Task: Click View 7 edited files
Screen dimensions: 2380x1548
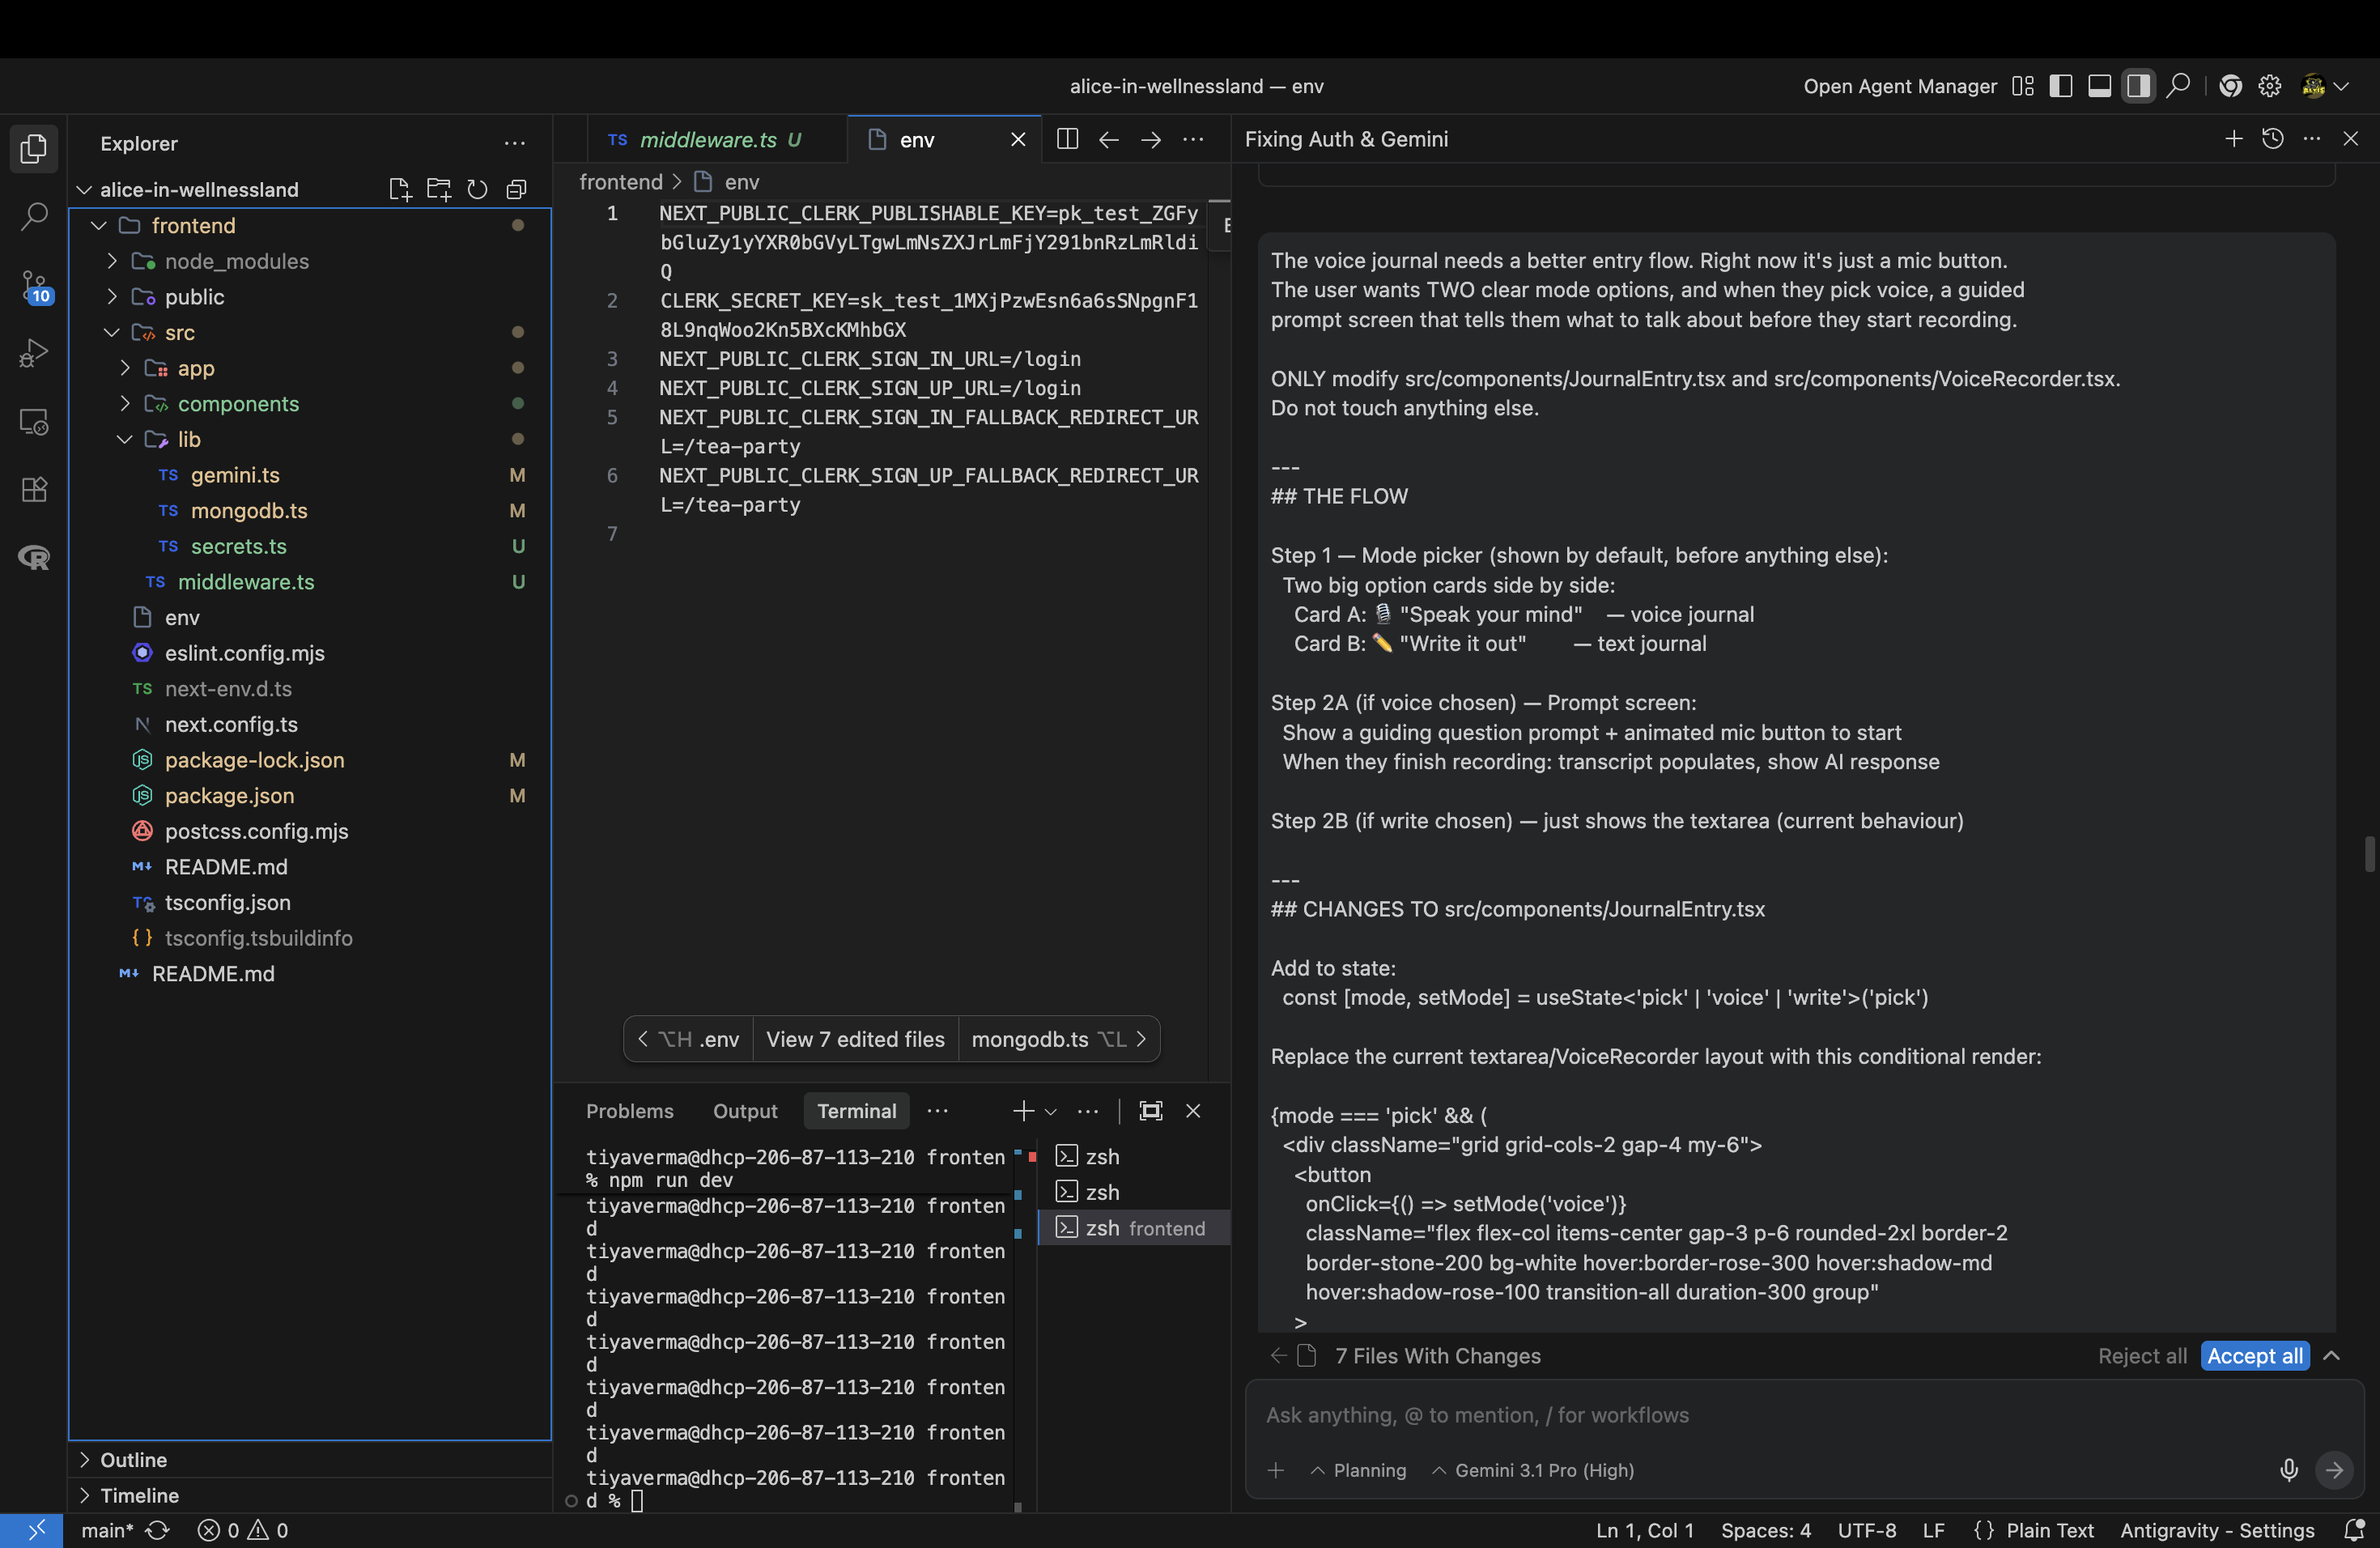Action: (x=854, y=1039)
